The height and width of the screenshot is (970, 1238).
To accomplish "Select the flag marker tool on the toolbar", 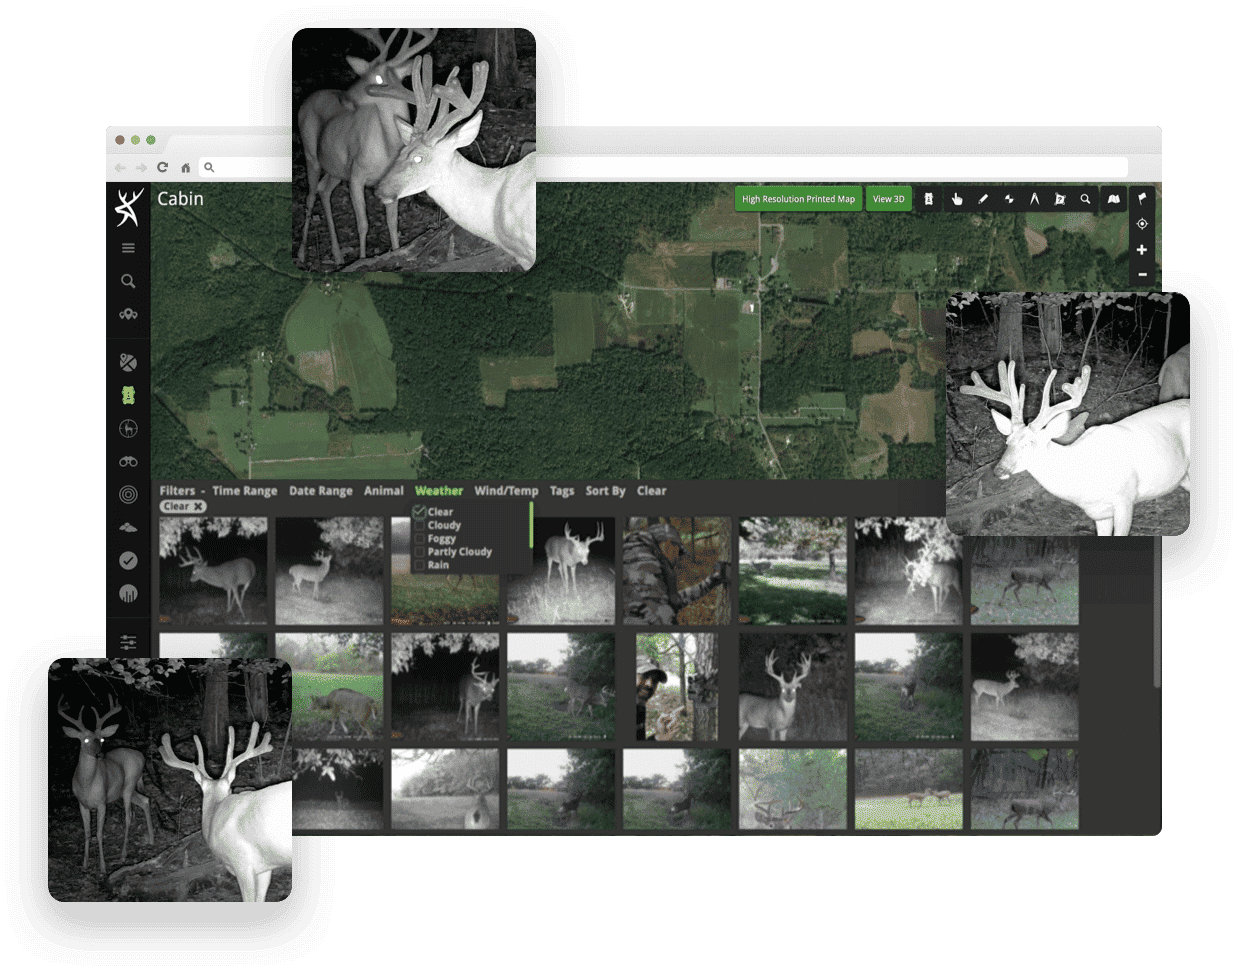I will (x=1143, y=199).
